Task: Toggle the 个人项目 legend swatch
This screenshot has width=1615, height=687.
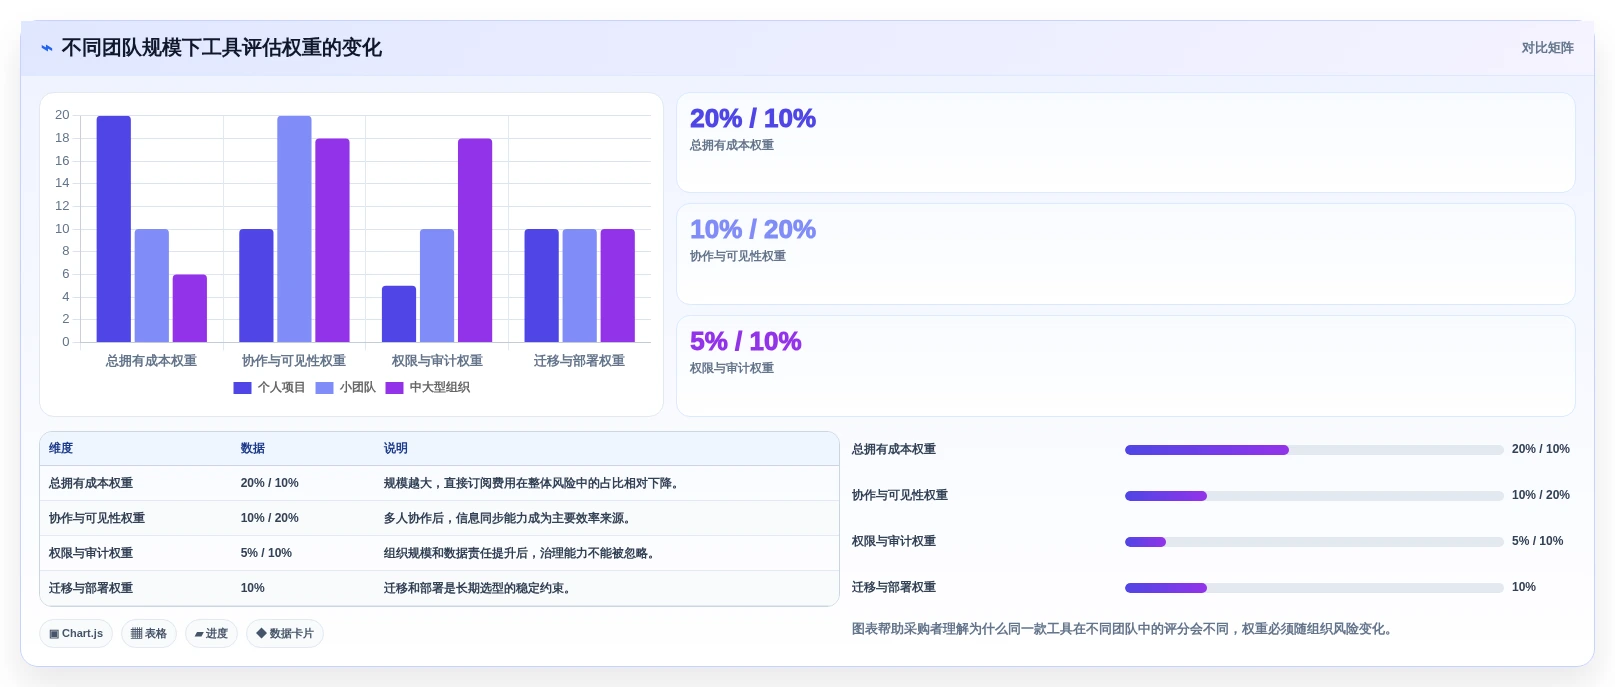Action: (x=242, y=388)
